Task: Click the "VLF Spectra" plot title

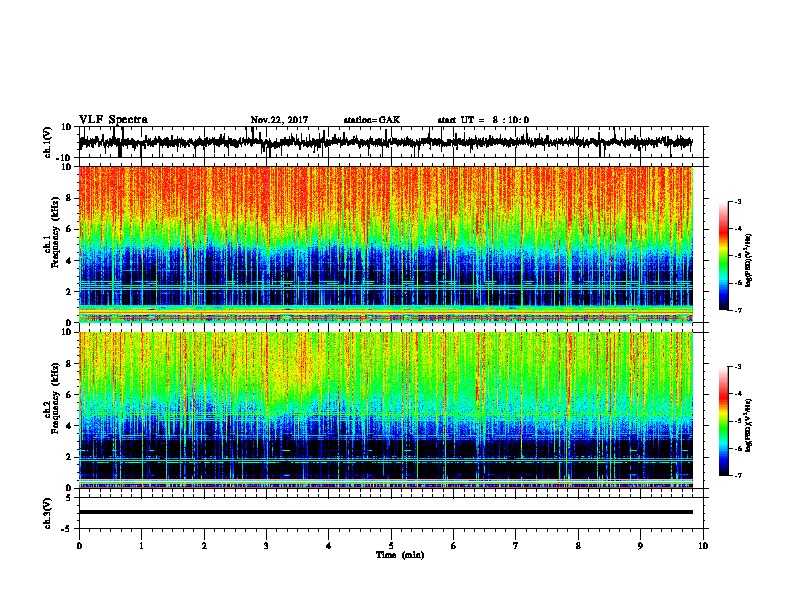Action: click(113, 120)
